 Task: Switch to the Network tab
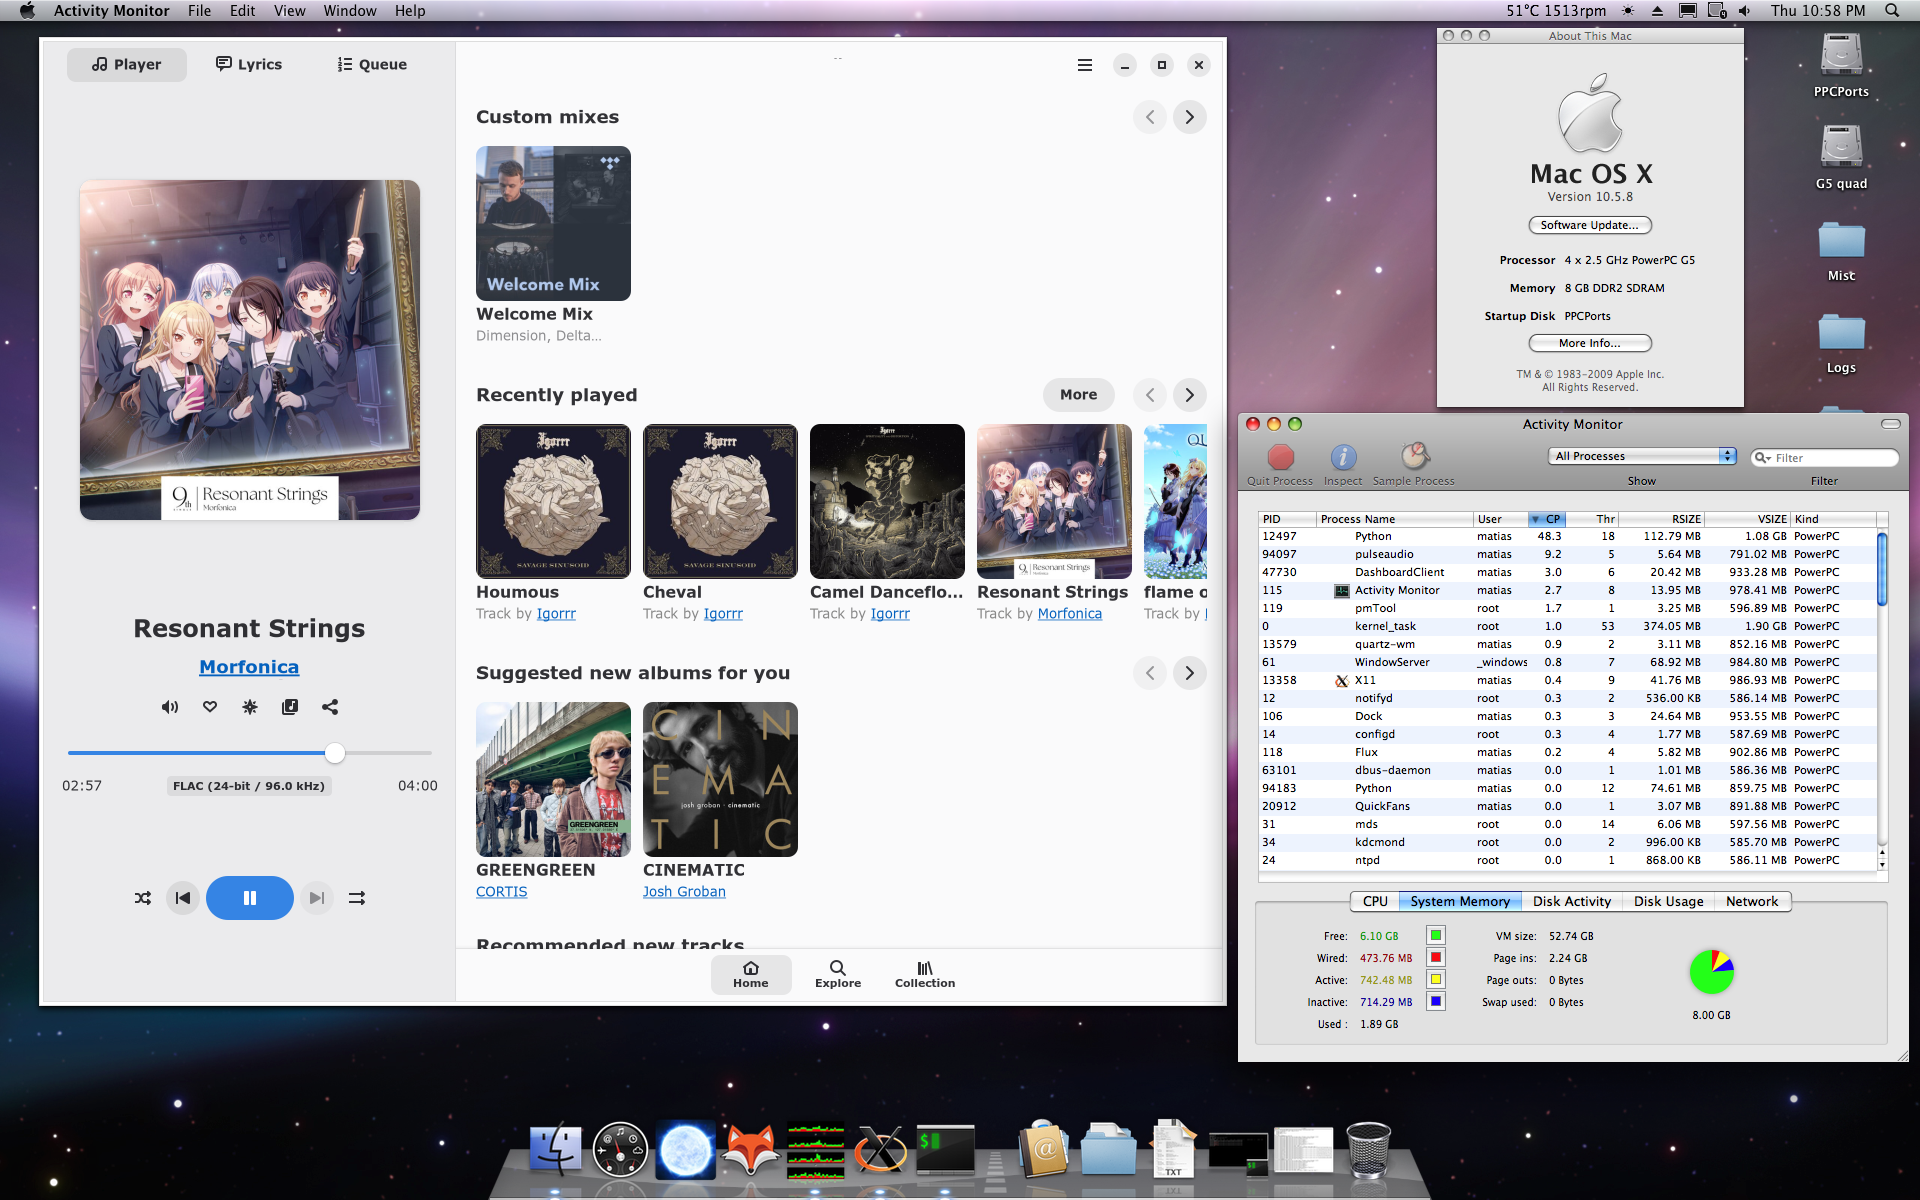pos(1752,901)
